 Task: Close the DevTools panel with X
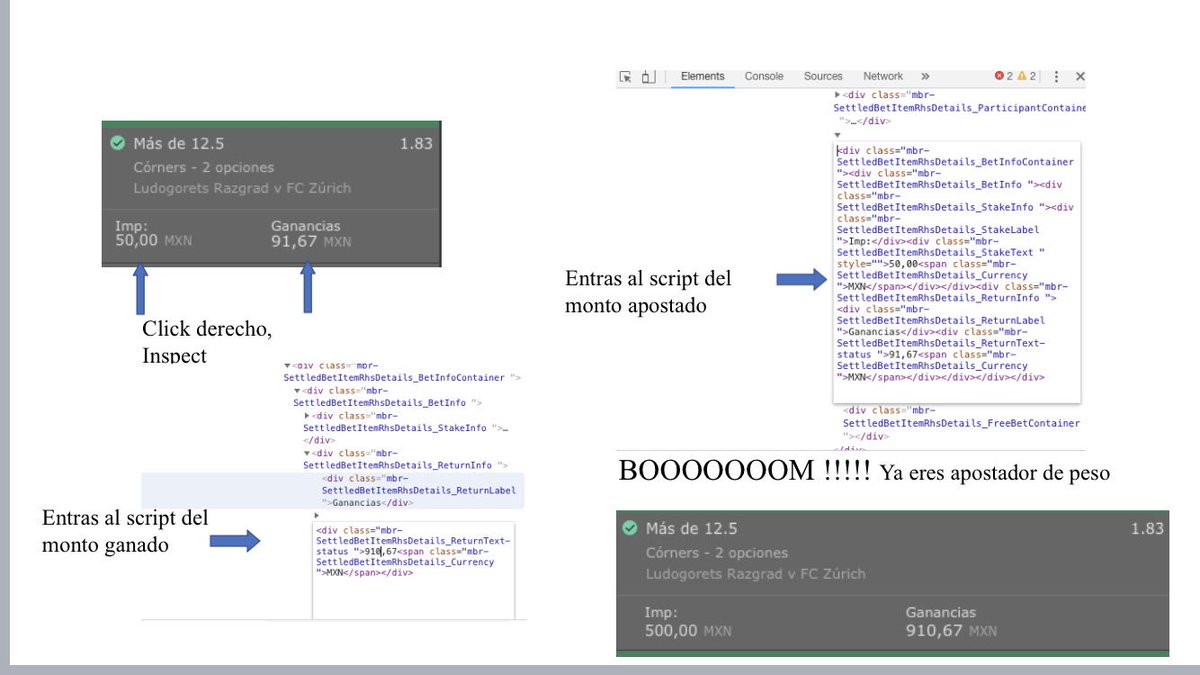tap(1080, 76)
